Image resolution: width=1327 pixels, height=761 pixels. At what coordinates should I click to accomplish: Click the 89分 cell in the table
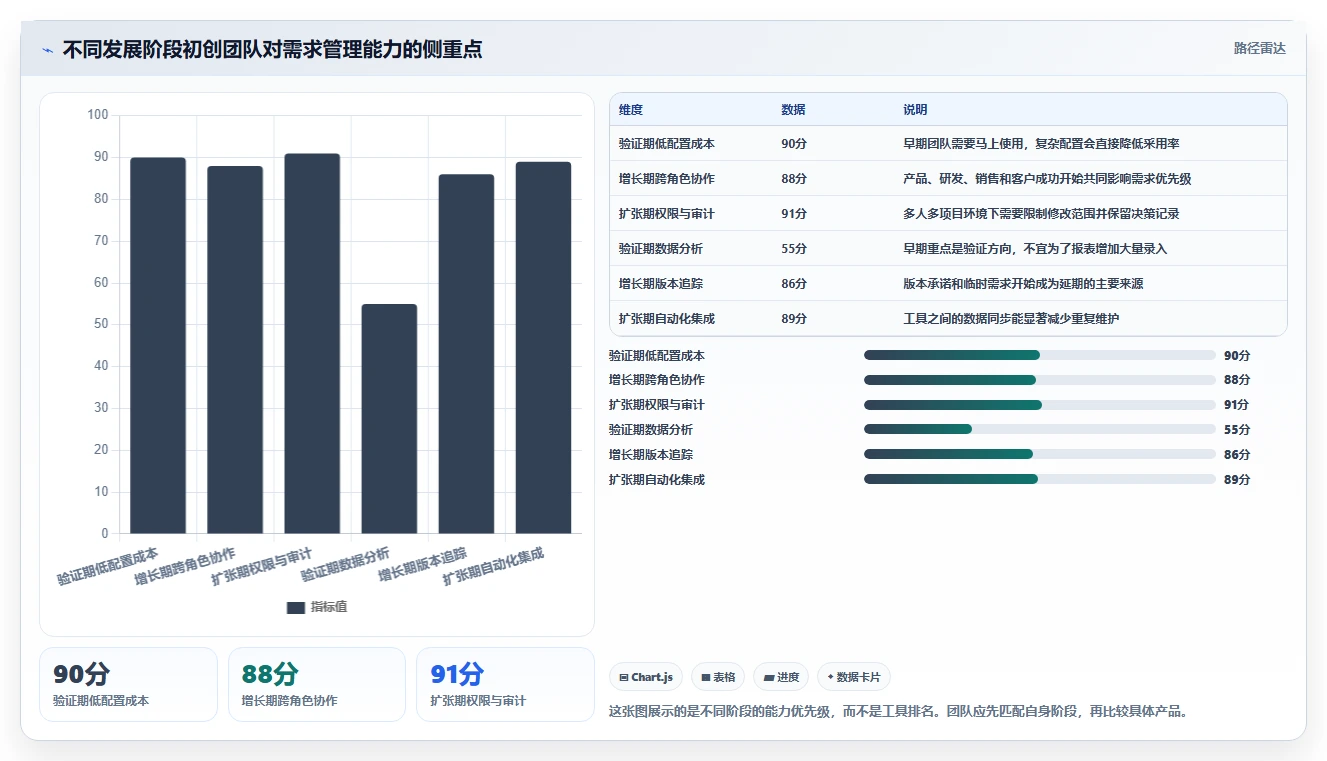pyautogui.click(x=794, y=319)
